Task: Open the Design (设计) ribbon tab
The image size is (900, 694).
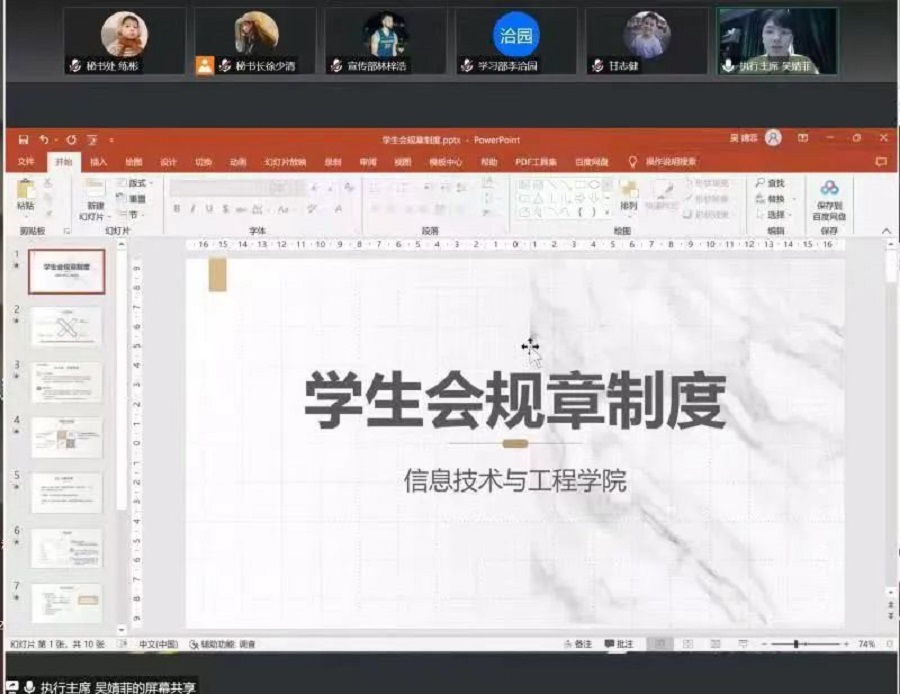Action: [168, 162]
